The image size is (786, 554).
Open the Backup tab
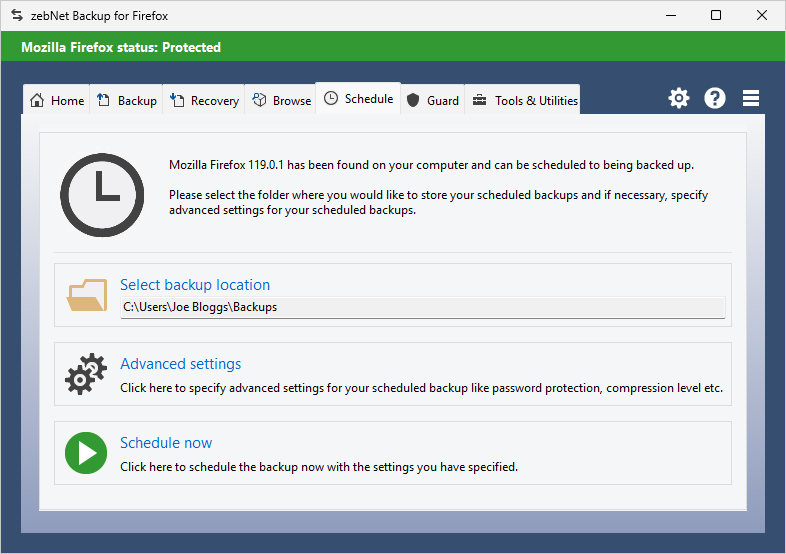[x=127, y=100]
